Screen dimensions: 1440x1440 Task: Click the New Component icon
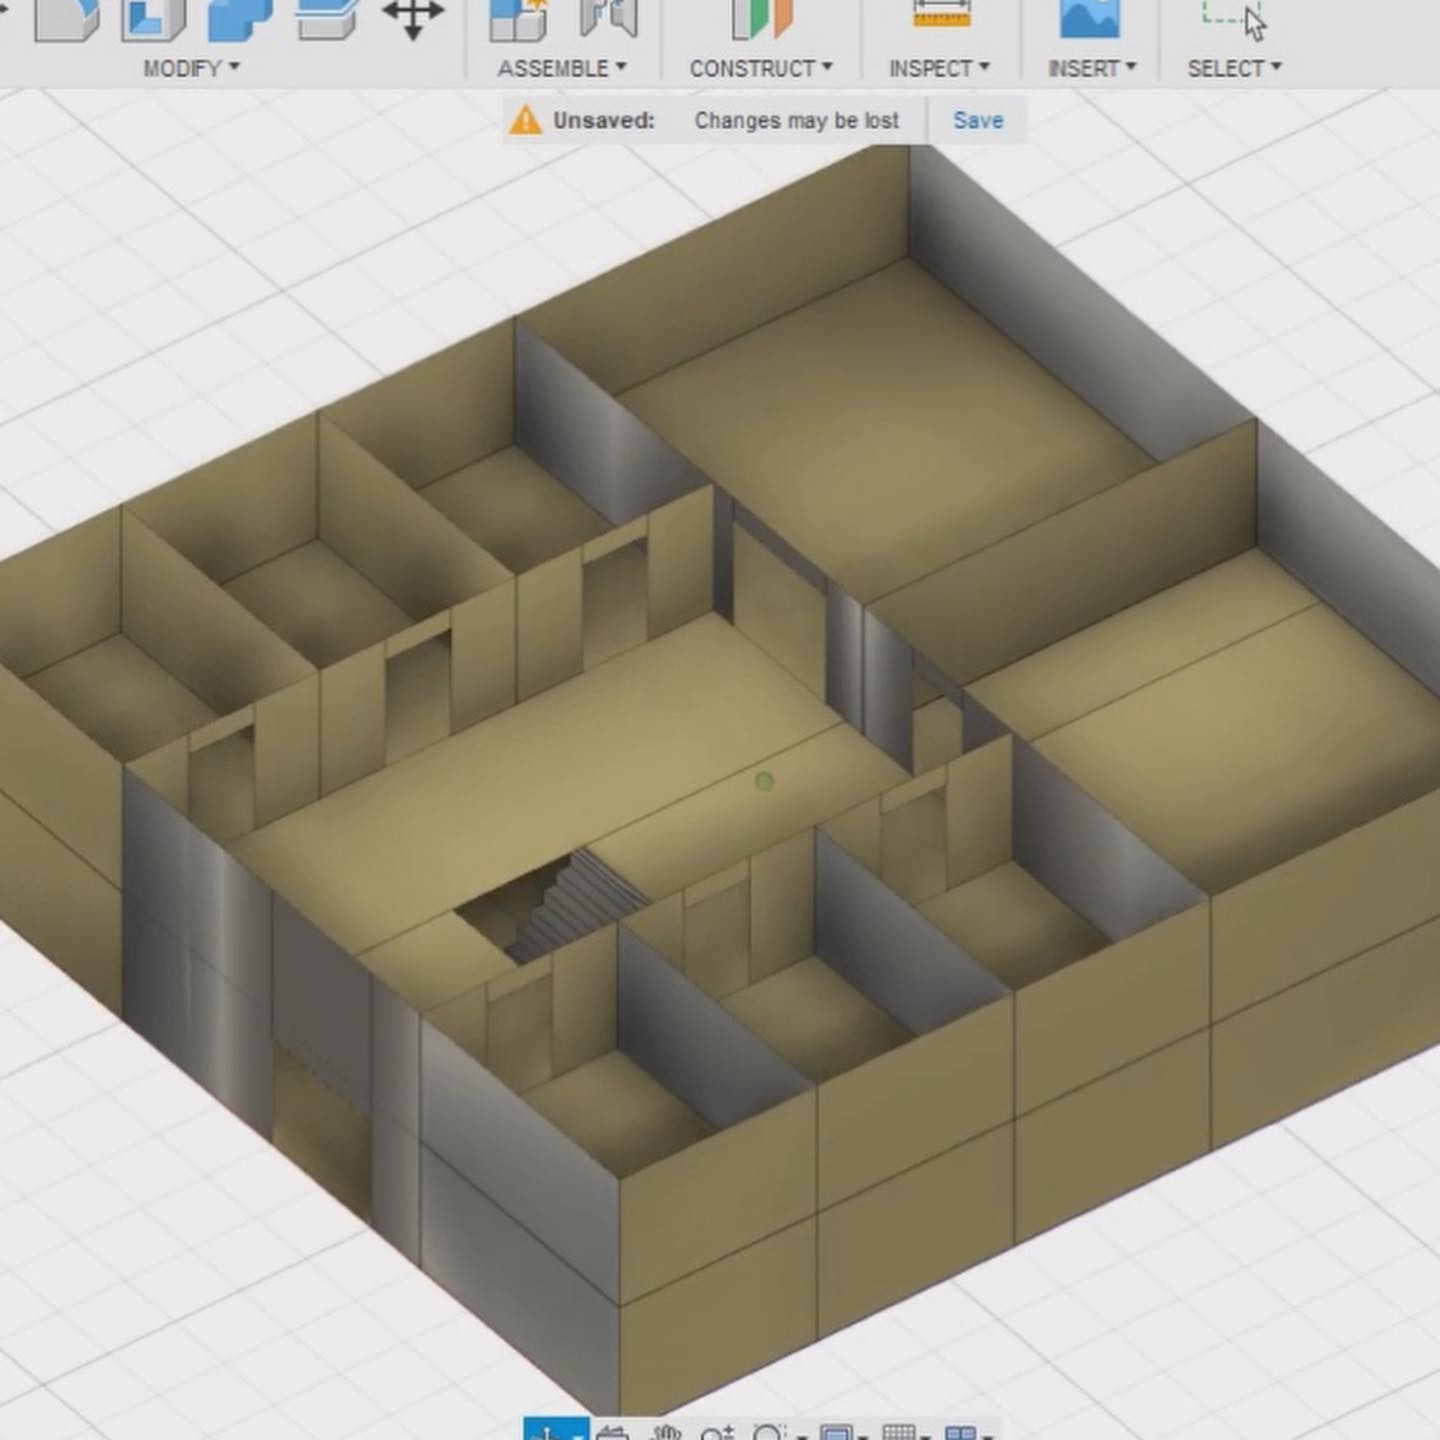518,20
